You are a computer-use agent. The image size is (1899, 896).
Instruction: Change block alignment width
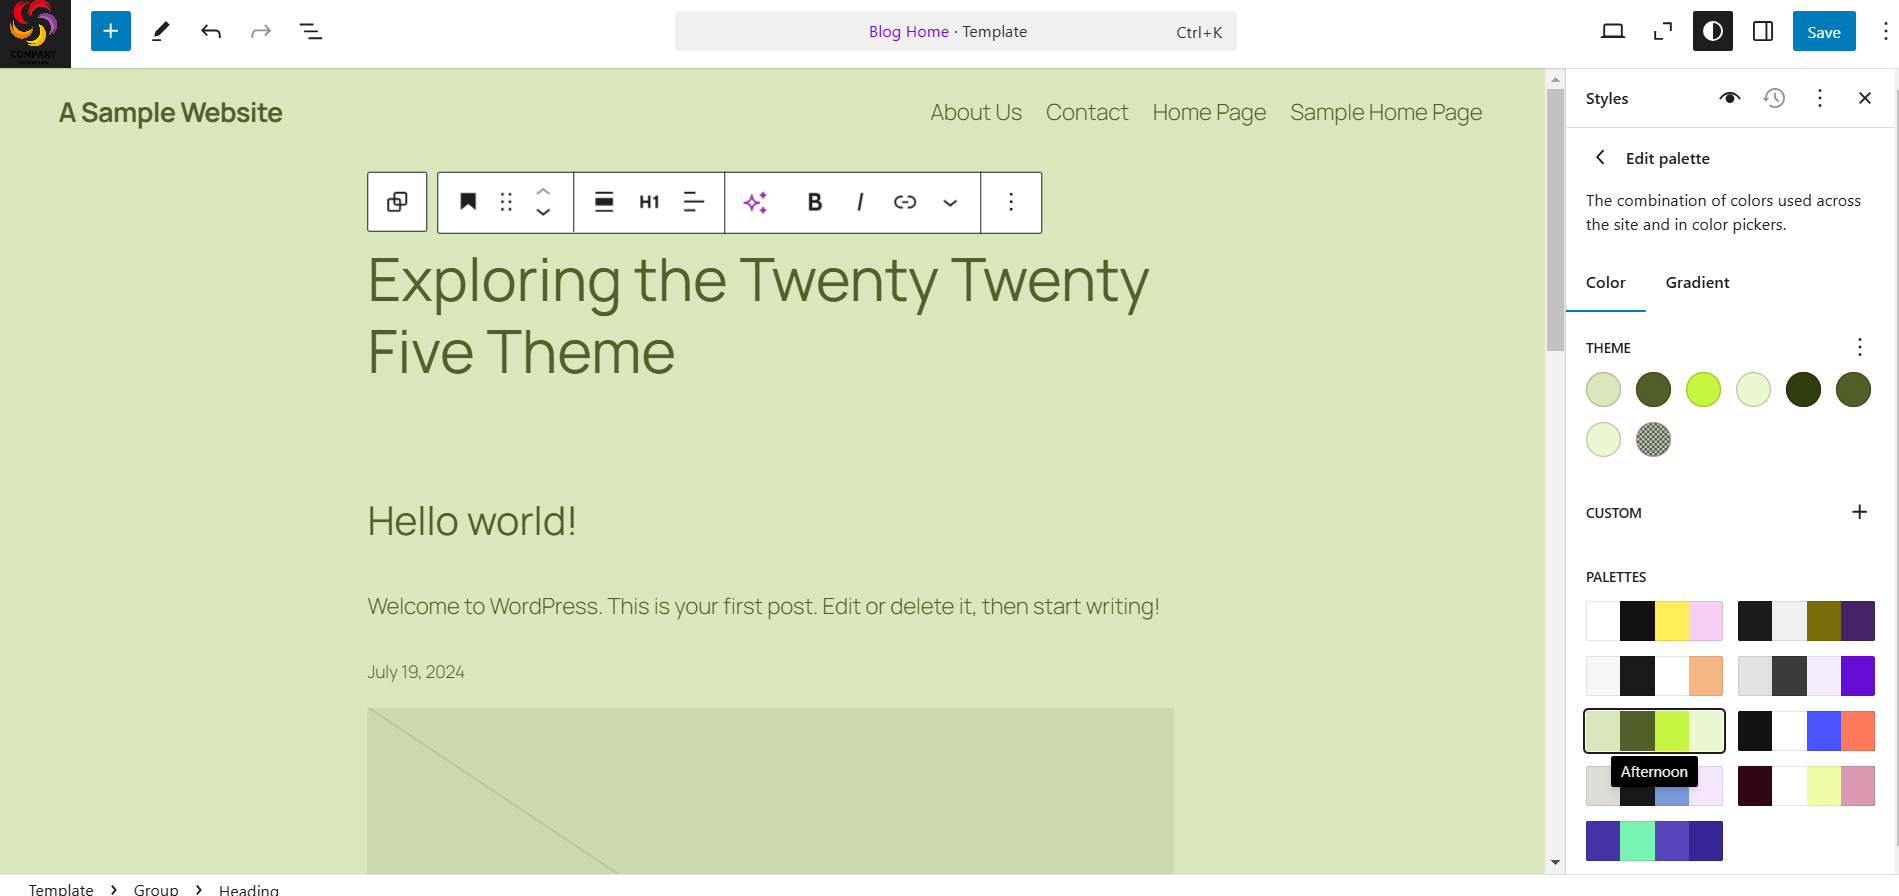point(604,202)
